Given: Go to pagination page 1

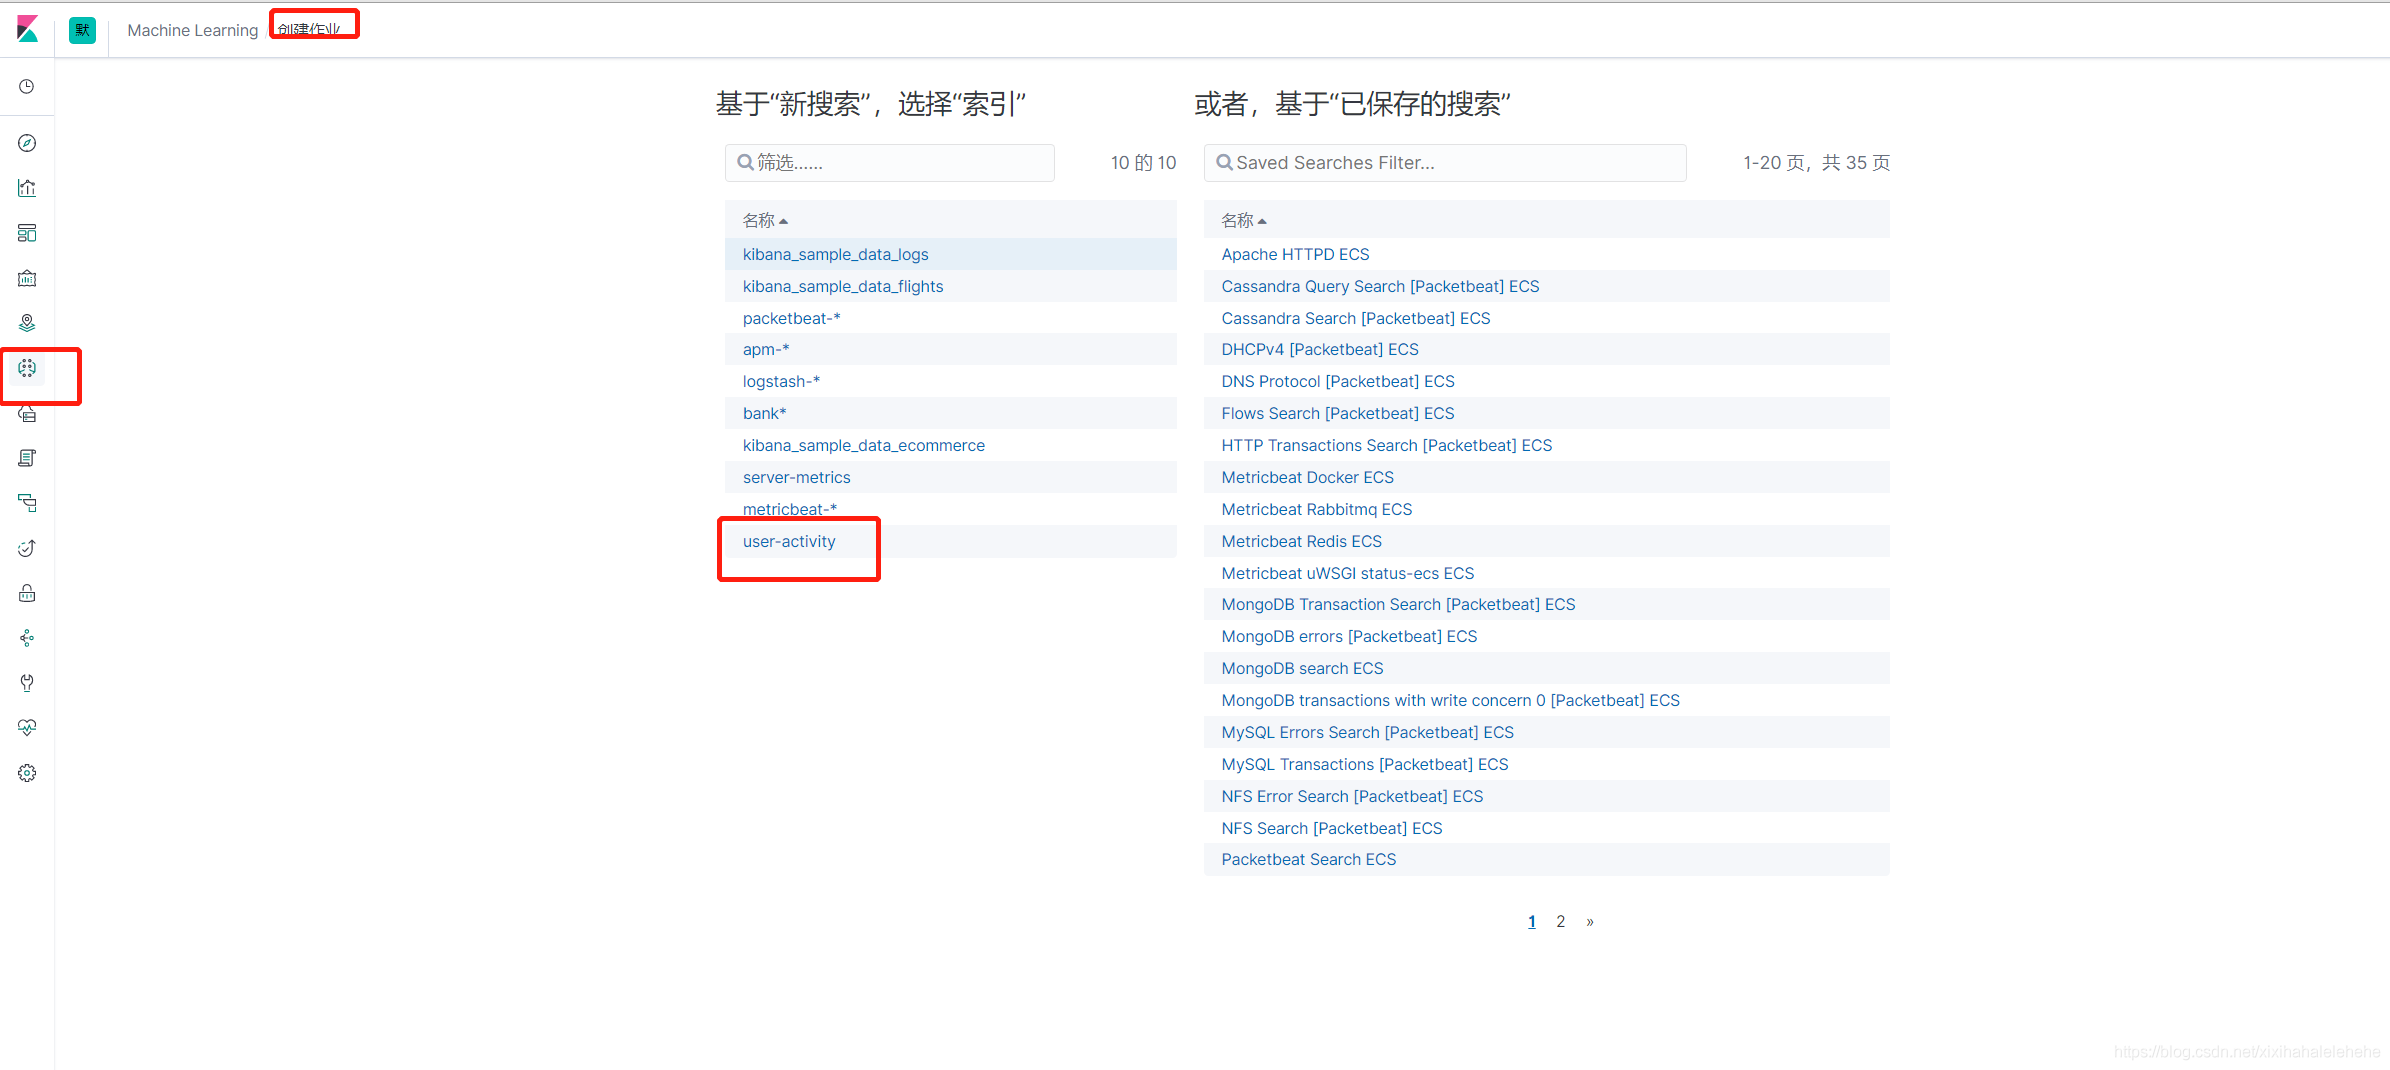Looking at the screenshot, I should click(1532, 921).
